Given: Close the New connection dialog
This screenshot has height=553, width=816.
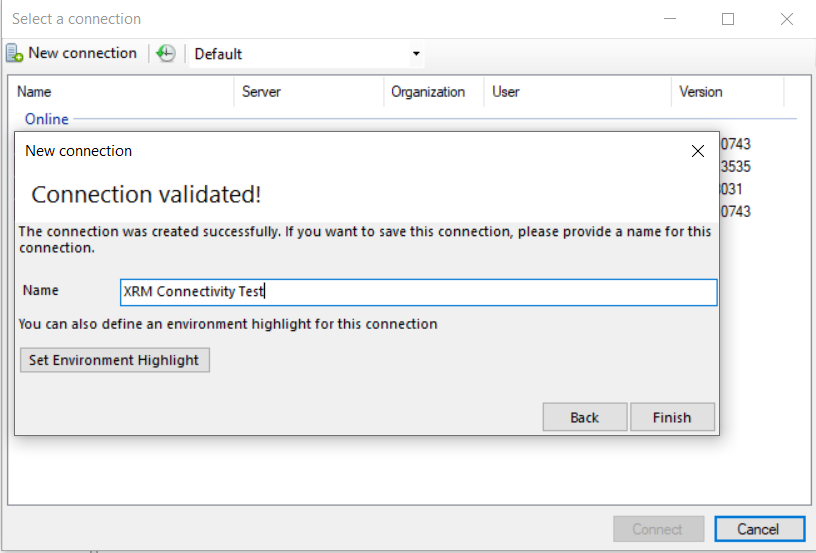Looking at the screenshot, I should [698, 151].
